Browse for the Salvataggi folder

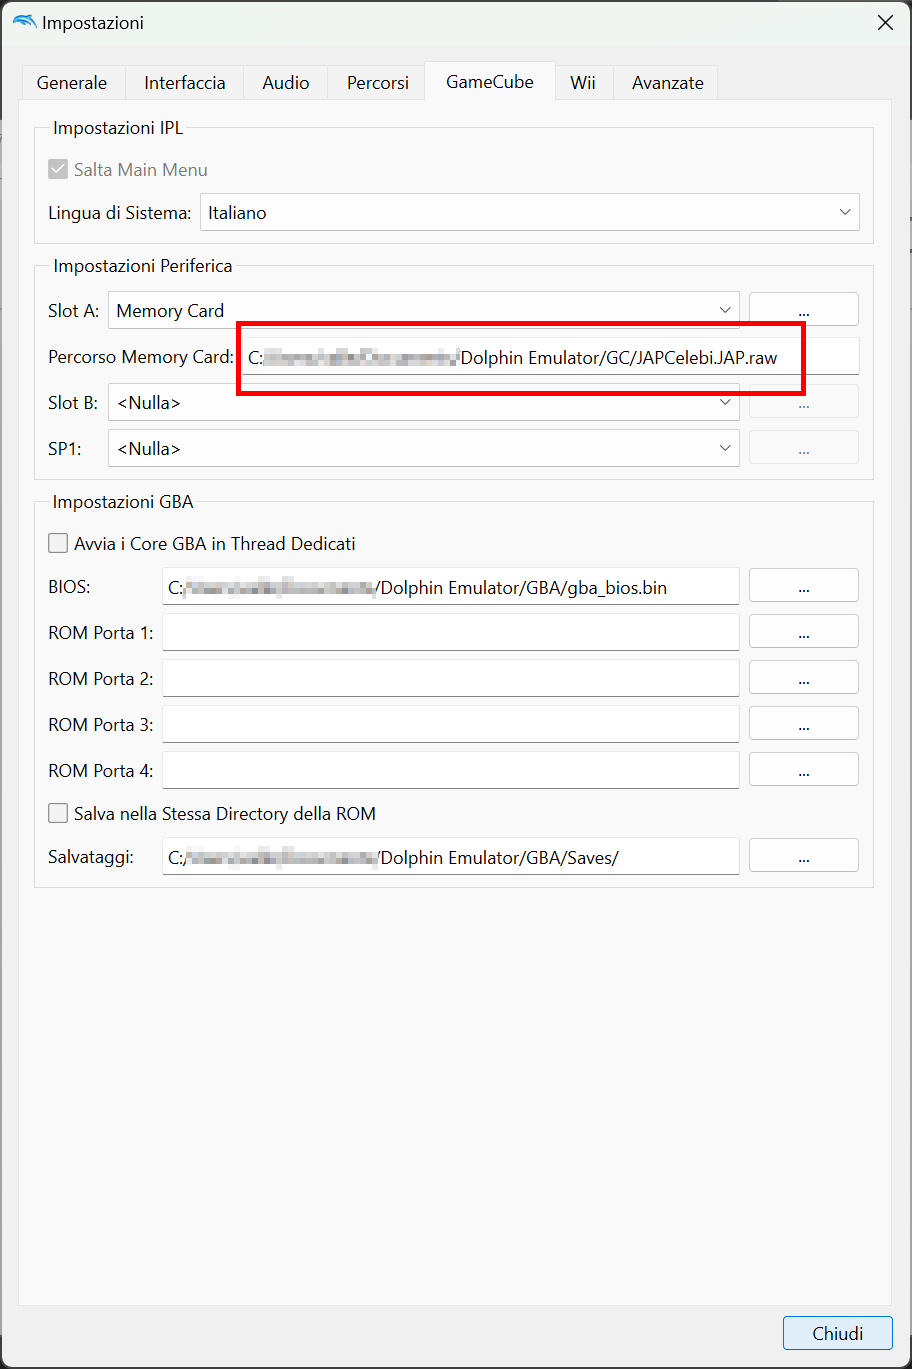tap(804, 856)
